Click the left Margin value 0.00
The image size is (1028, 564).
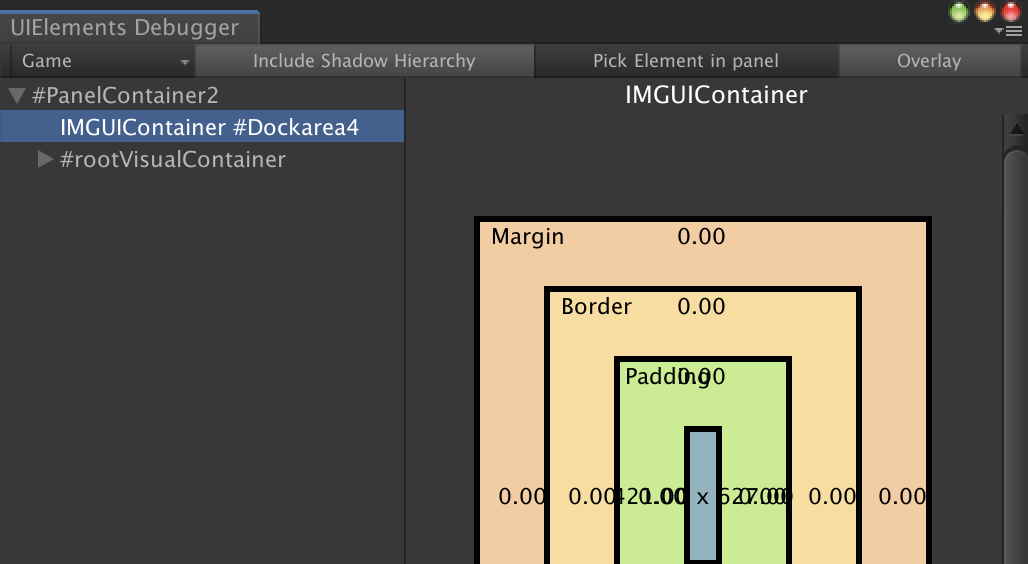pos(522,496)
